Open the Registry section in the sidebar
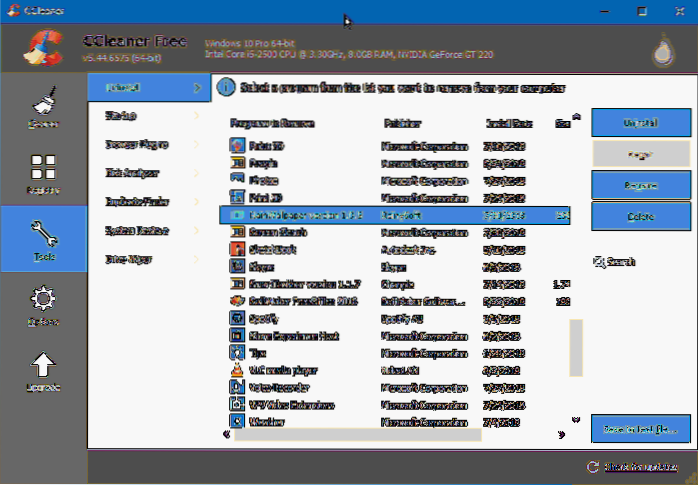This screenshot has width=698, height=485. 44,173
